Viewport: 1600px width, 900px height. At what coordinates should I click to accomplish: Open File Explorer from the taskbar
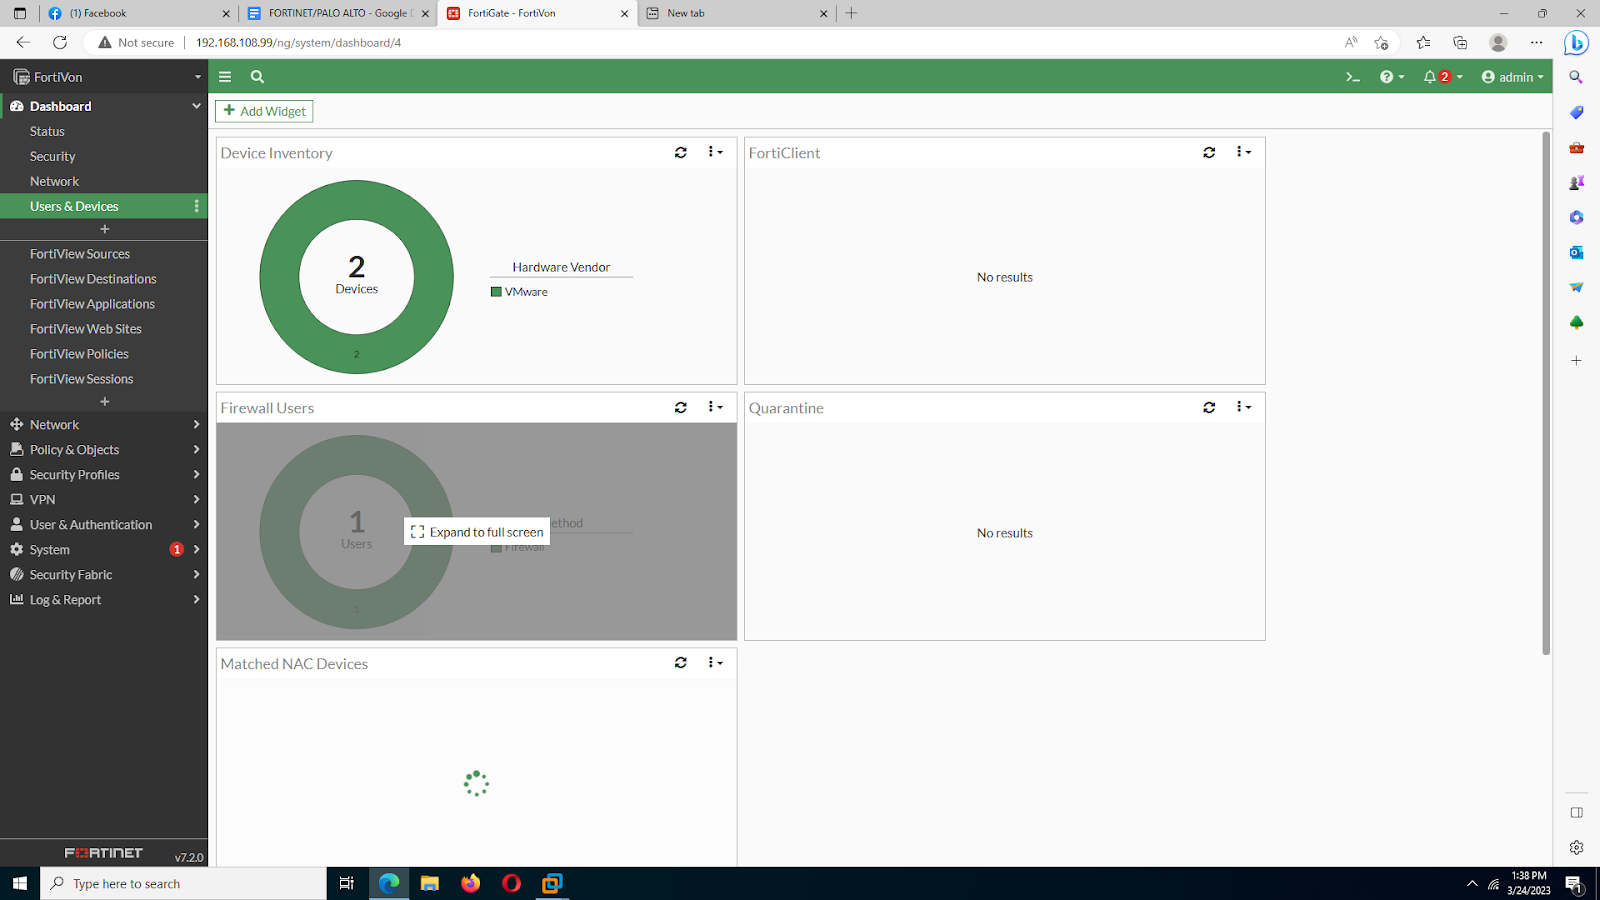click(x=430, y=883)
